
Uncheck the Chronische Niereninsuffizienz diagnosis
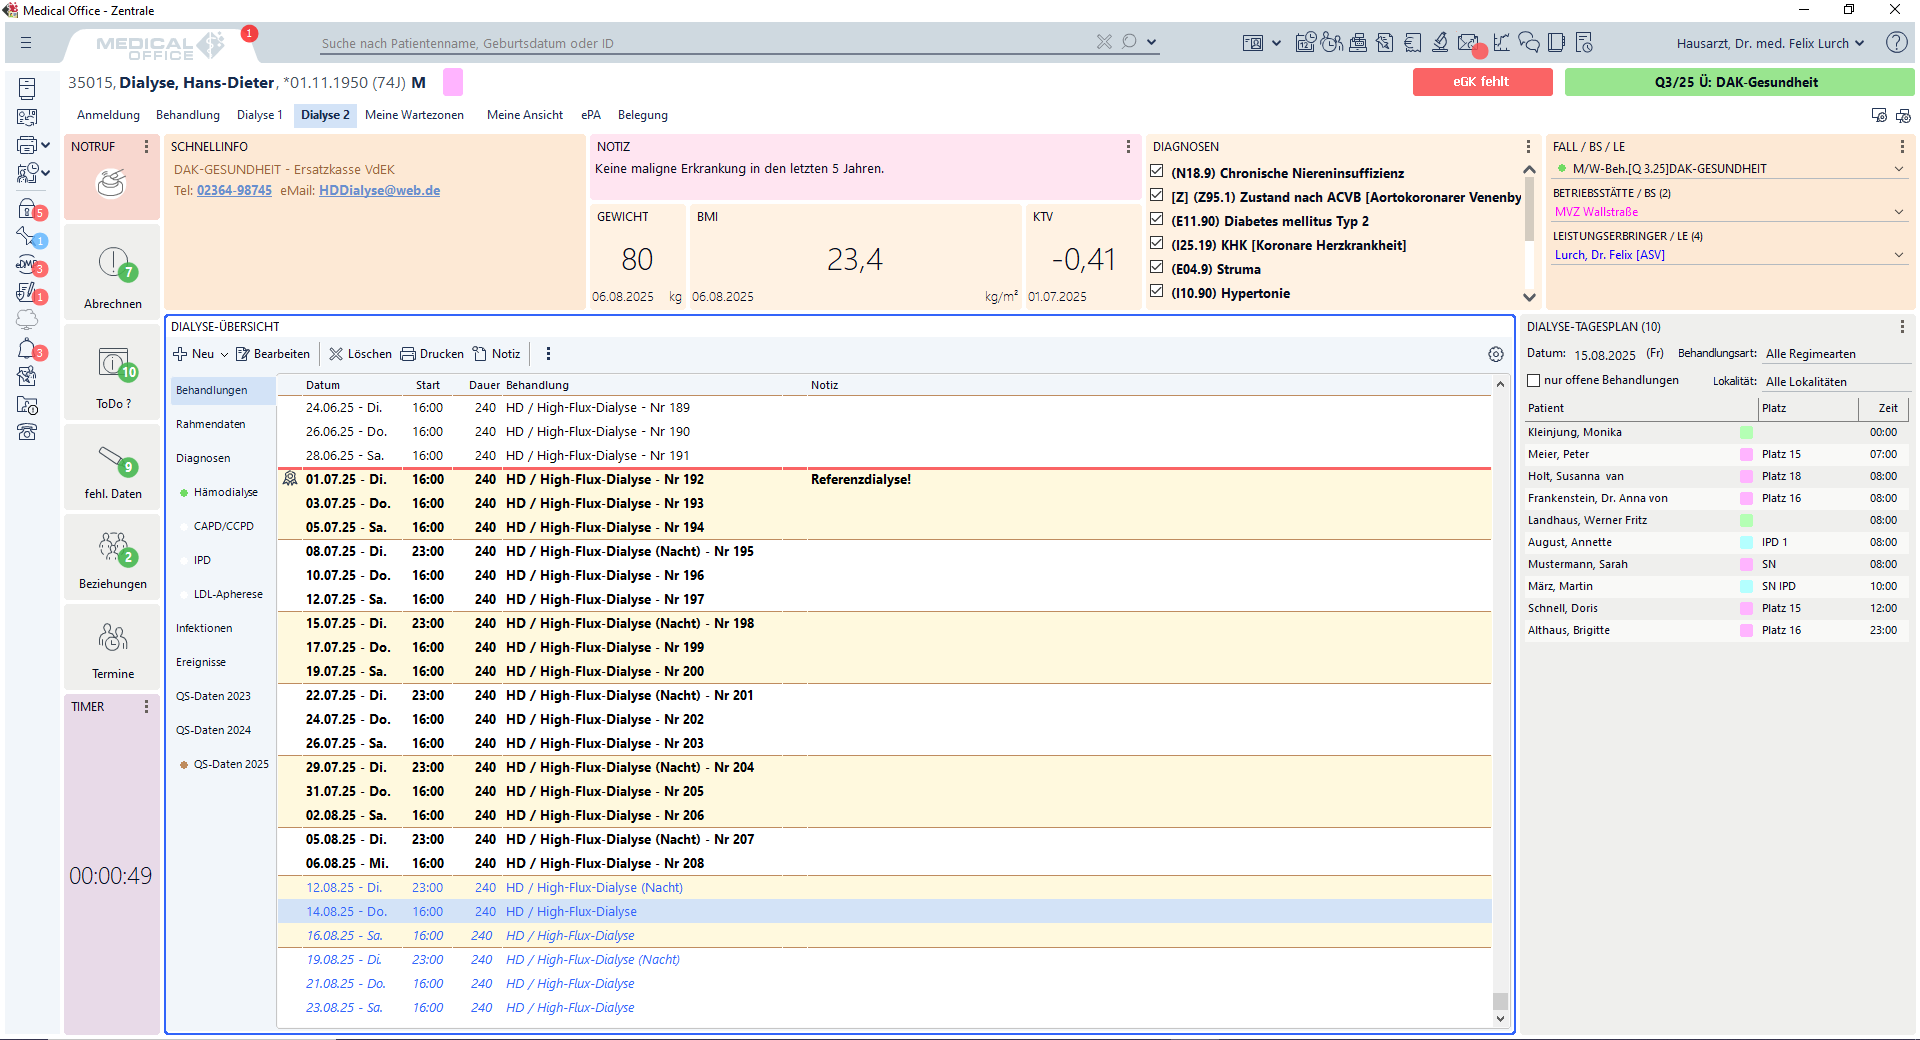coord(1157,172)
